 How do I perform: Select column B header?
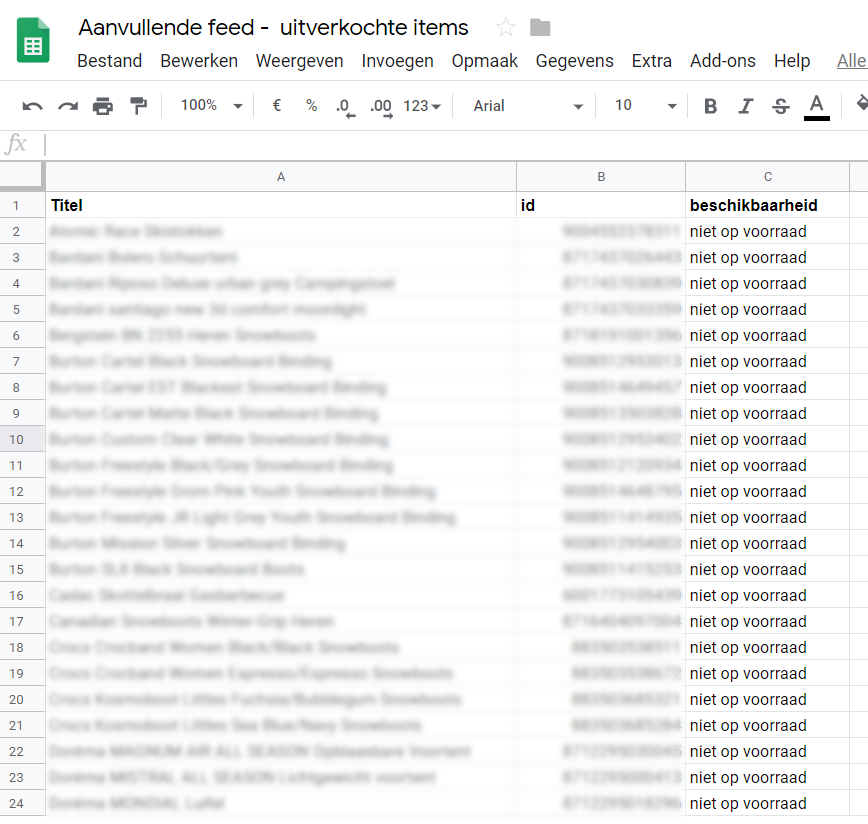pyautogui.click(x=601, y=177)
